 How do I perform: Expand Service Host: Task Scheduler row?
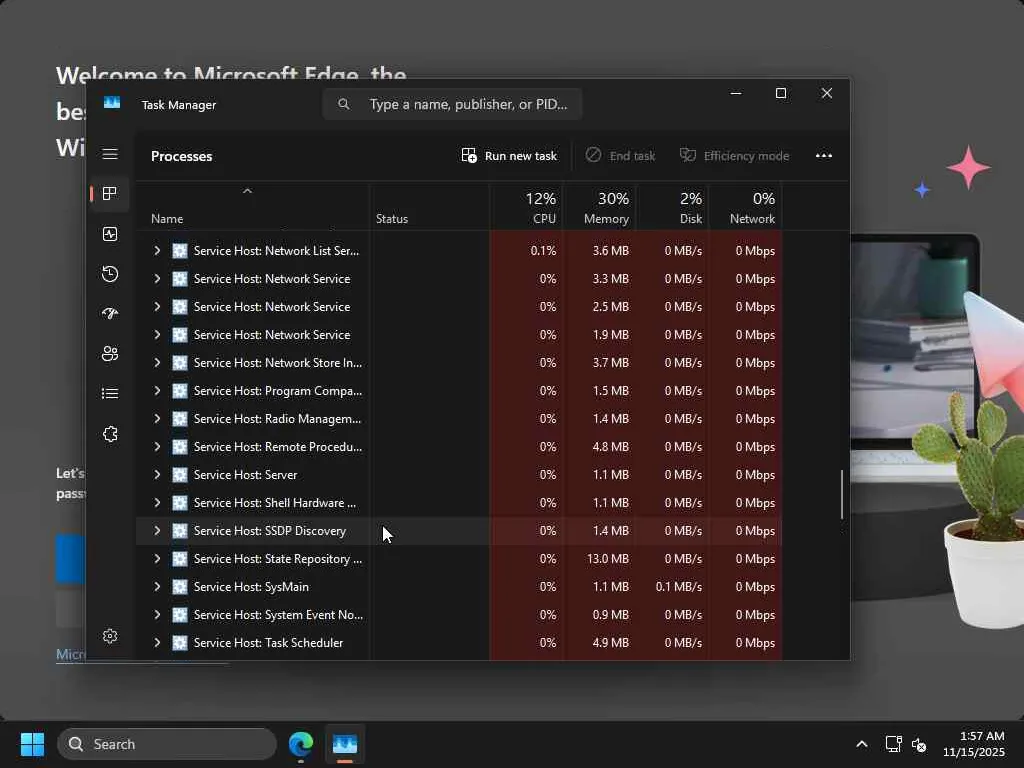[x=157, y=643]
